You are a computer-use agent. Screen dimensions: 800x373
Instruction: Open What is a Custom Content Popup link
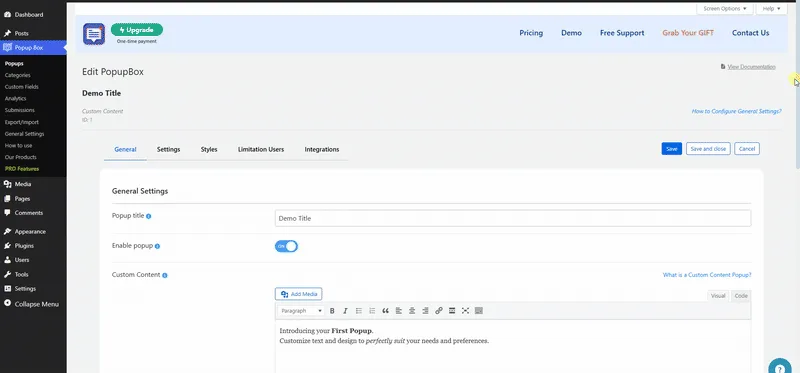coord(707,275)
